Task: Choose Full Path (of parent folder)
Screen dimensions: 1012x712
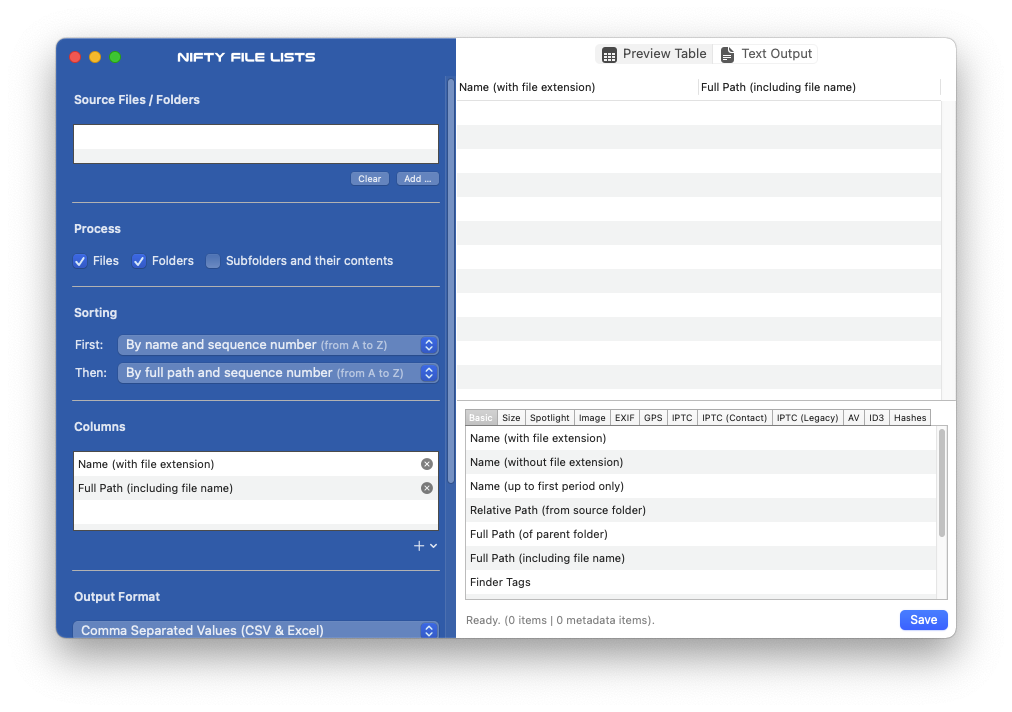Action: [701, 534]
